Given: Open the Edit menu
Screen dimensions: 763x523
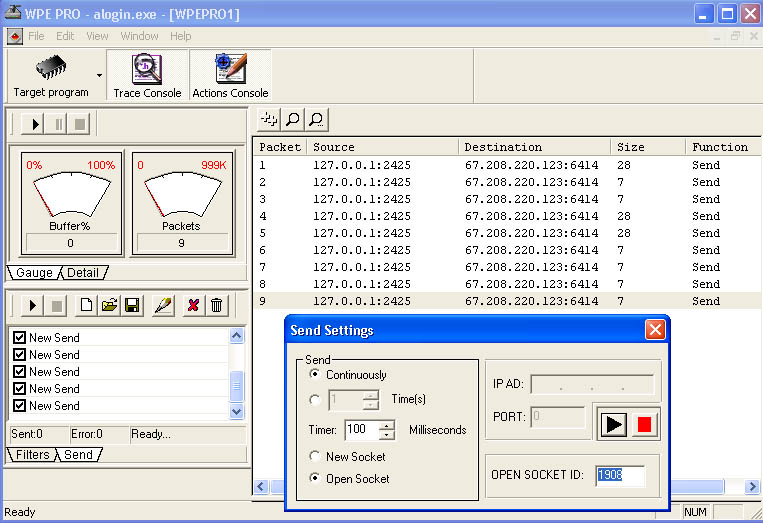Looking at the screenshot, I should pos(65,36).
